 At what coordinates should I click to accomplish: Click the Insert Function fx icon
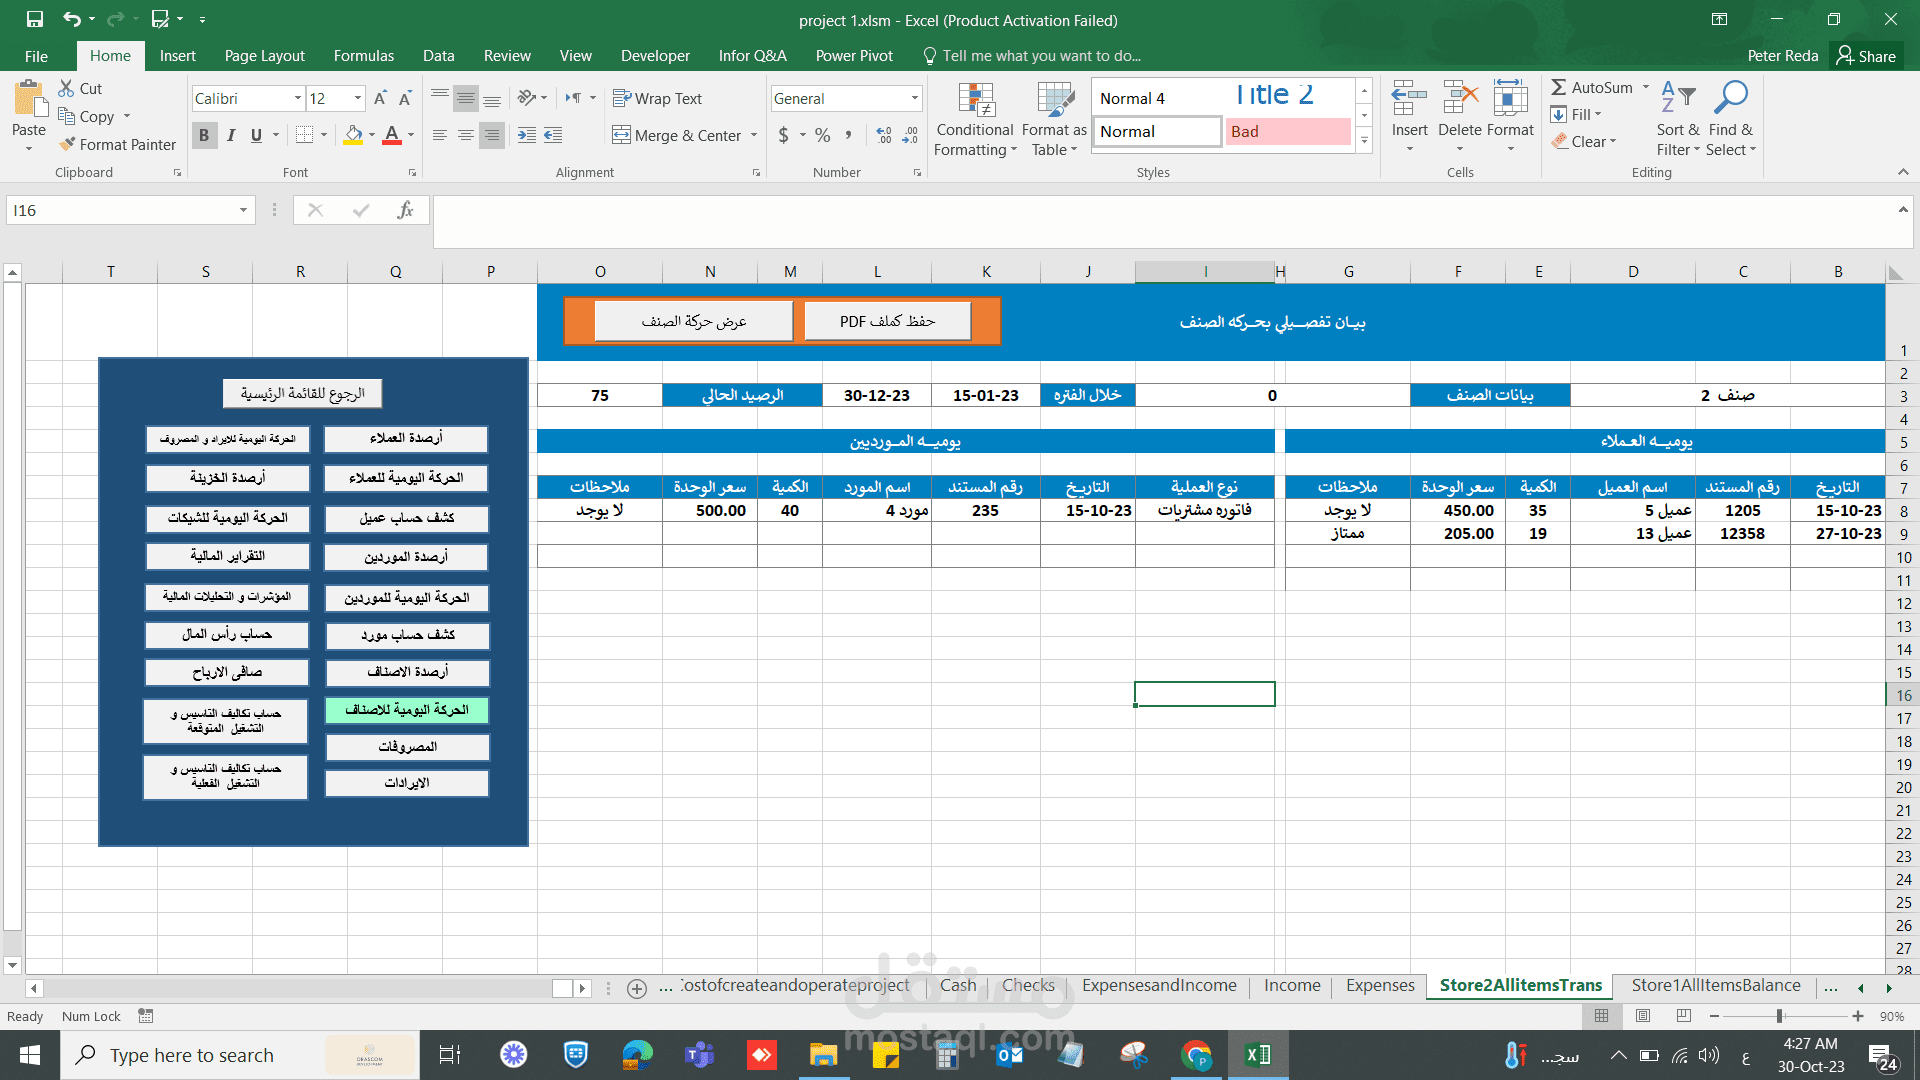click(x=405, y=210)
